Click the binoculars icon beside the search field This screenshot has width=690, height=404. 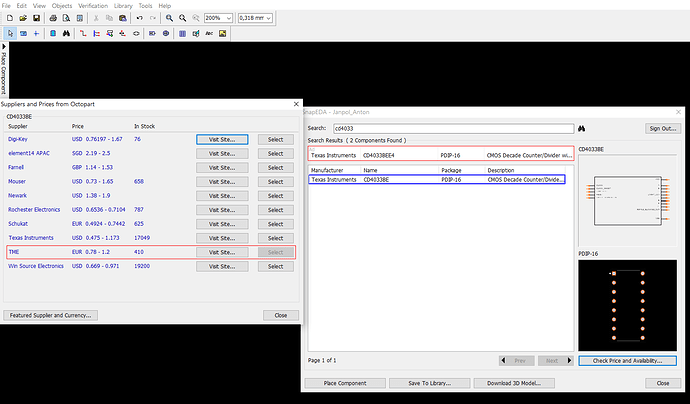581,128
